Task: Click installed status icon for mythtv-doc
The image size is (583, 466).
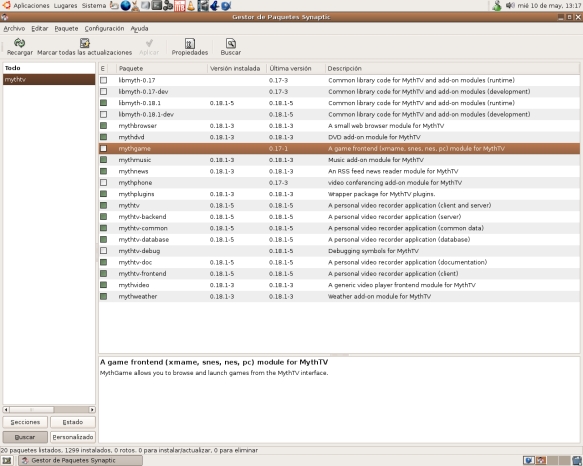Action: tap(103, 262)
